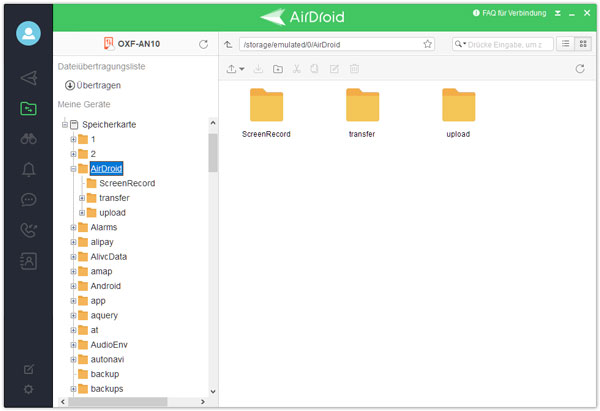Click the tree horizontal scrollbar thumb
This screenshot has width=600, height=411.
(117, 402)
